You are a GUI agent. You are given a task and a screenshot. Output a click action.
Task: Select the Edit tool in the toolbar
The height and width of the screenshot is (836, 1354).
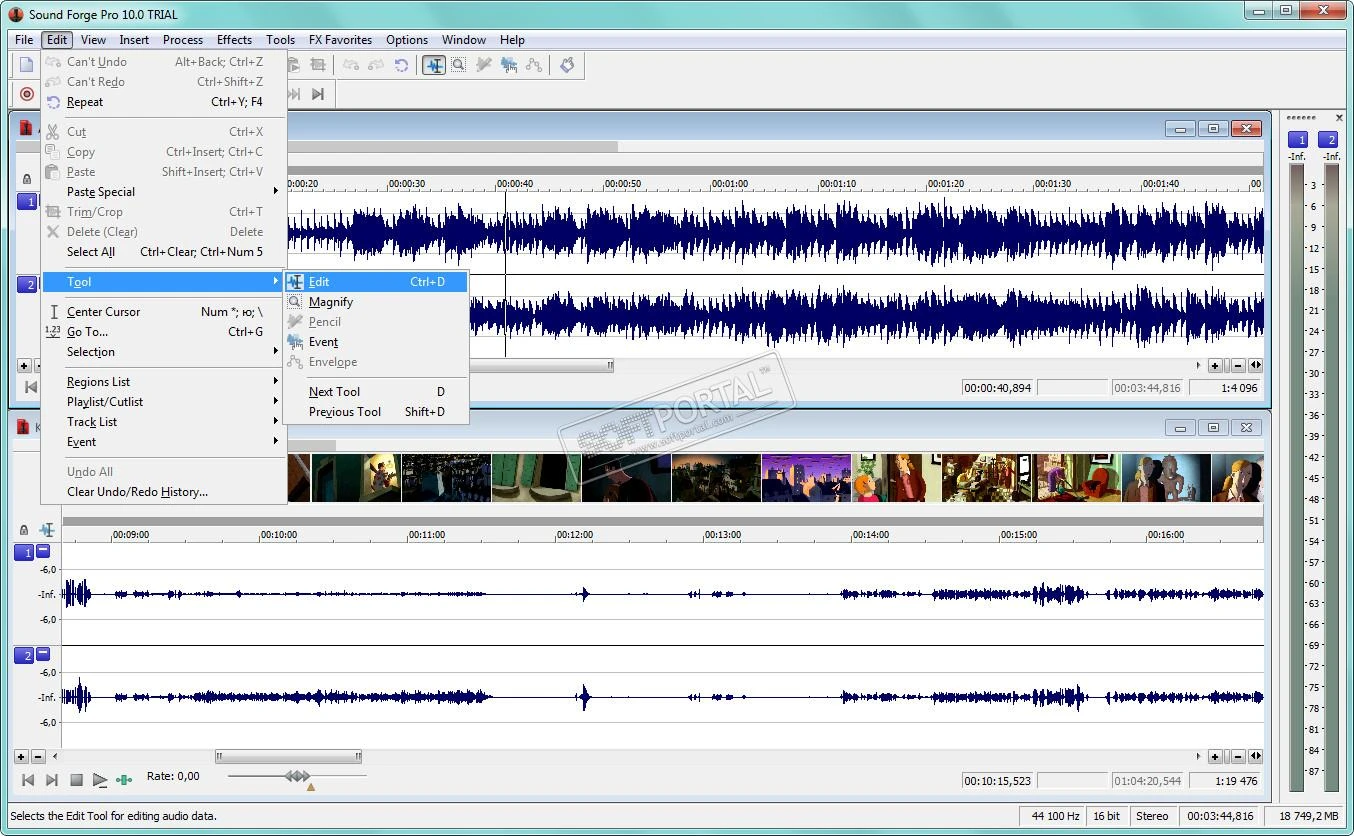point(434,65)
